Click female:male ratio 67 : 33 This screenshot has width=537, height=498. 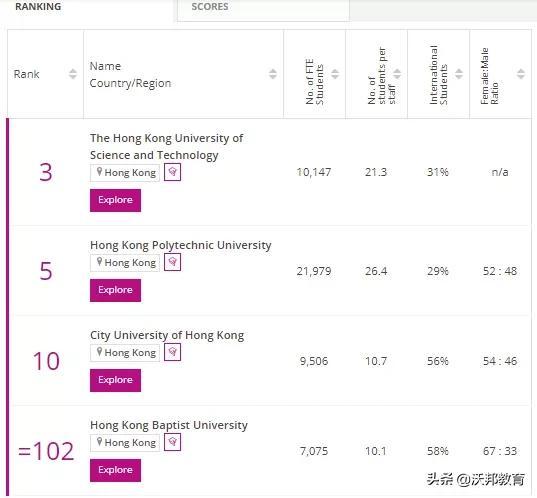tap(500, 451)
